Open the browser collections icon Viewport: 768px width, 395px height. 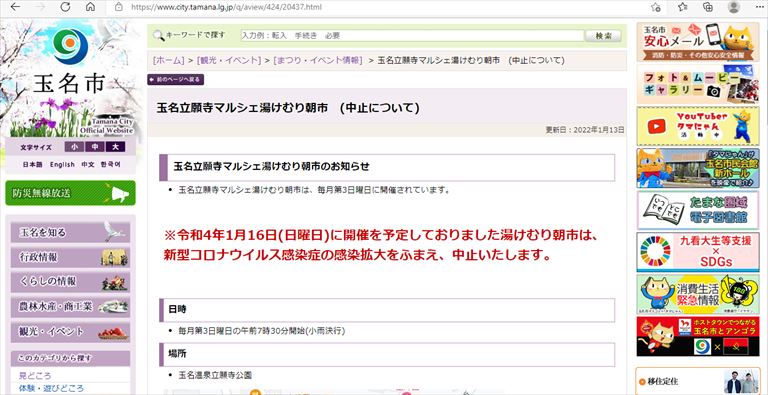coord(708,7)
